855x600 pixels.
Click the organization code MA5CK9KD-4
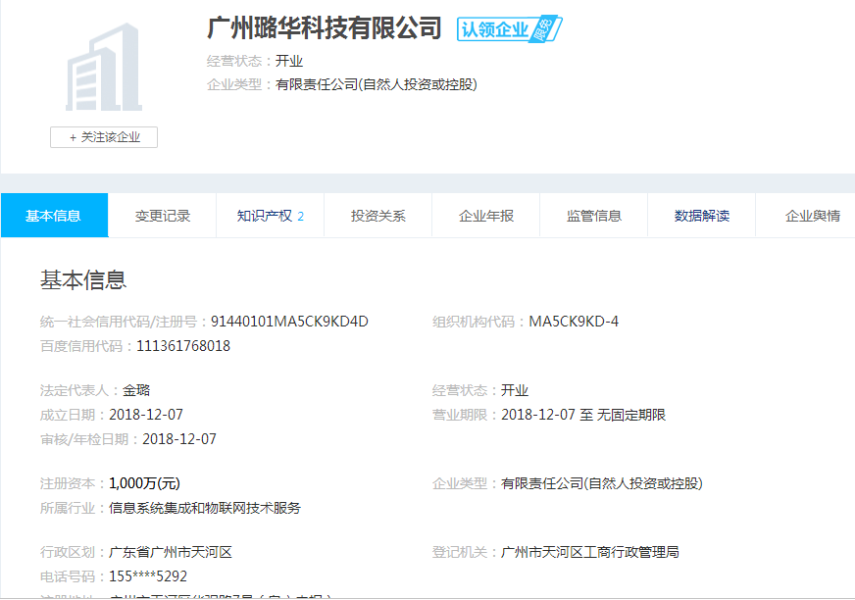pos(573,321)
